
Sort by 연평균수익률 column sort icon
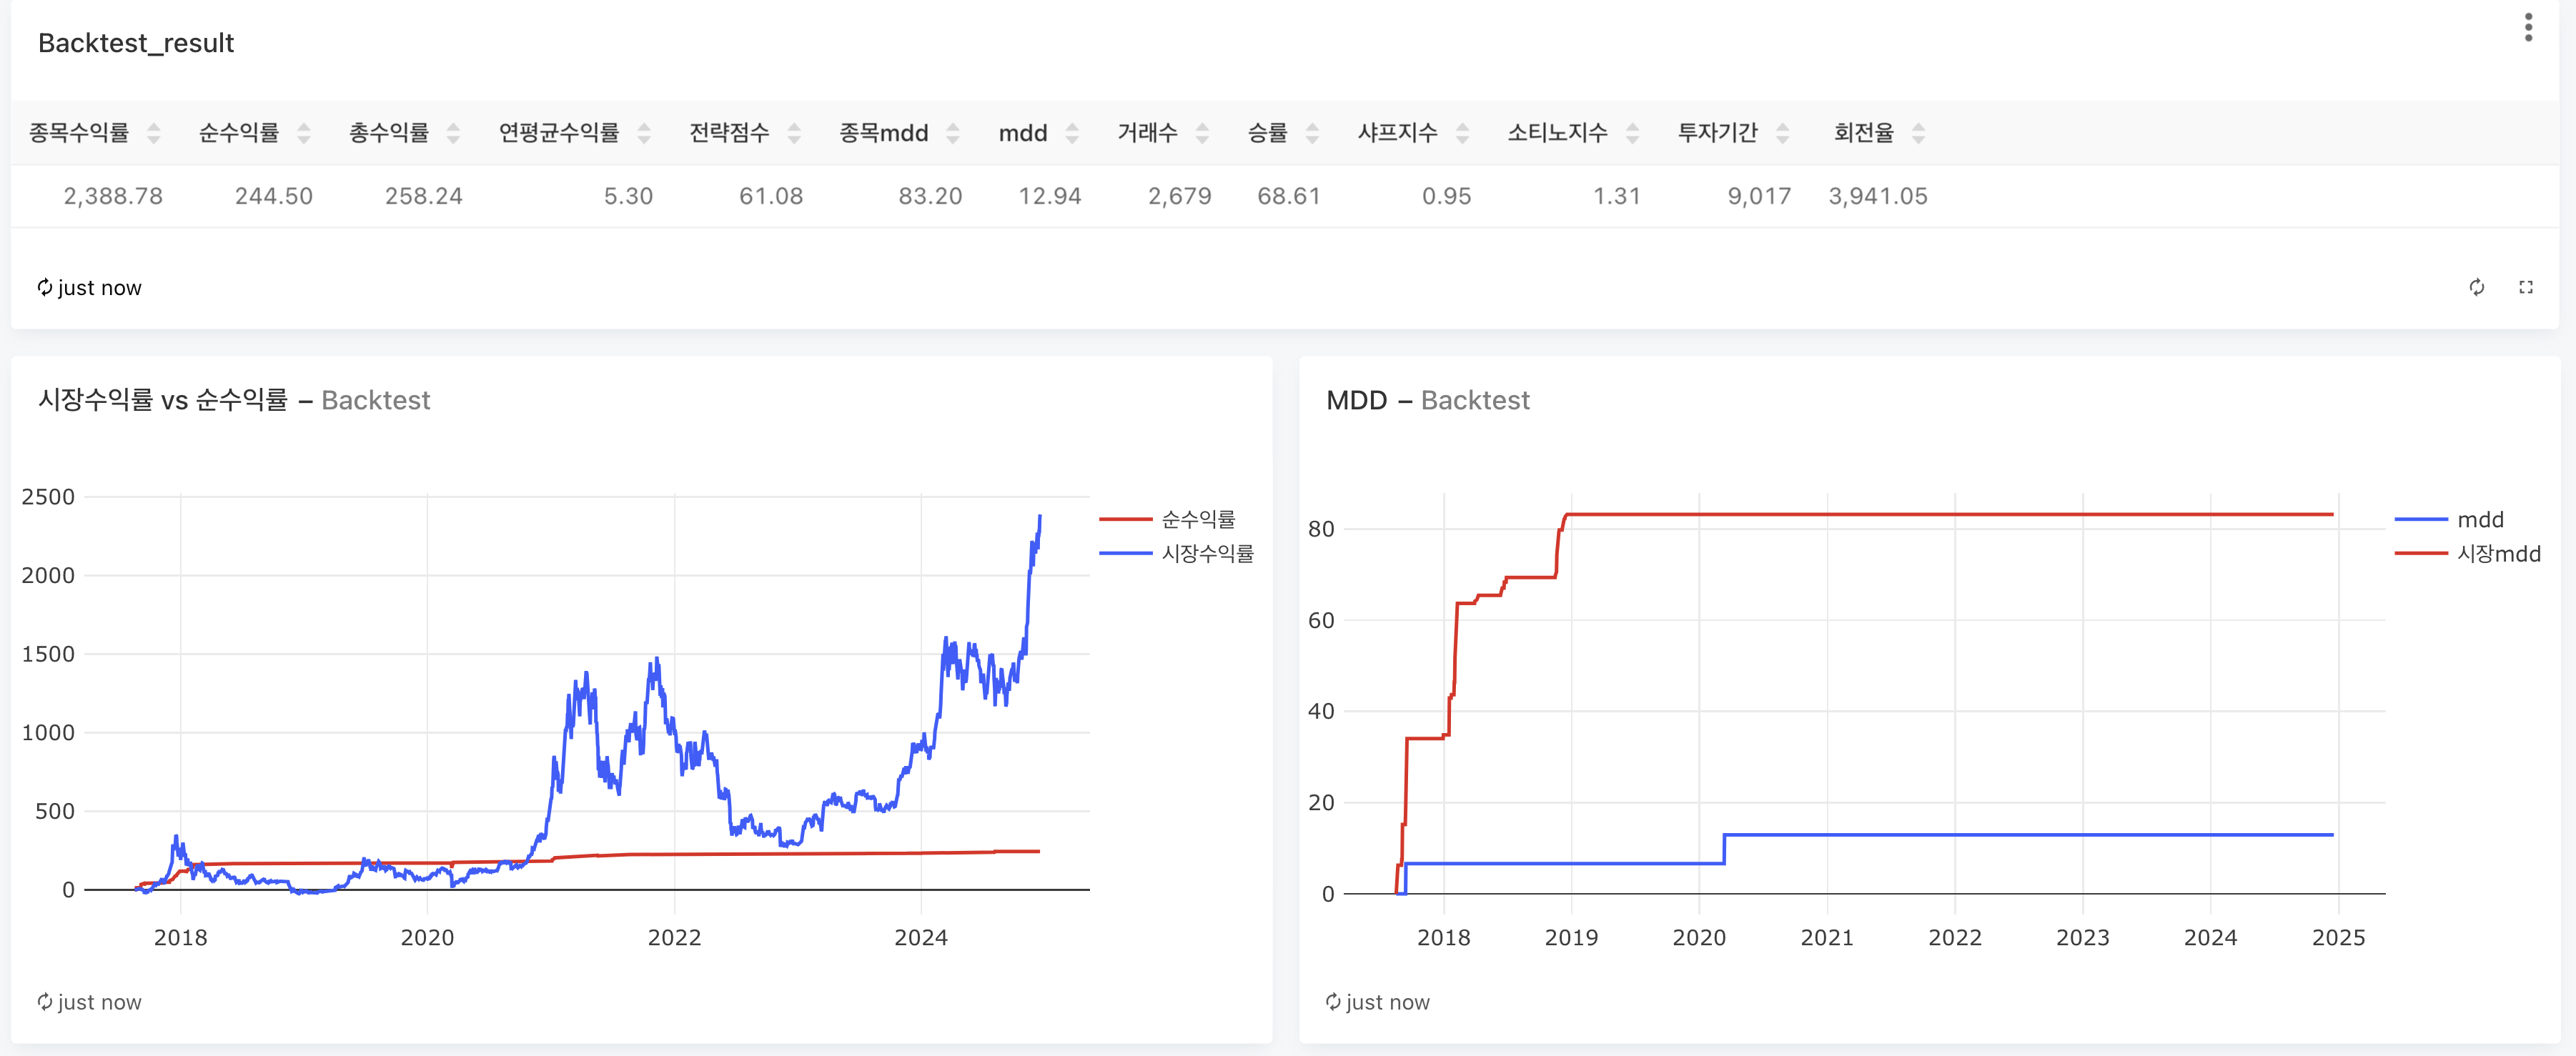643,133
